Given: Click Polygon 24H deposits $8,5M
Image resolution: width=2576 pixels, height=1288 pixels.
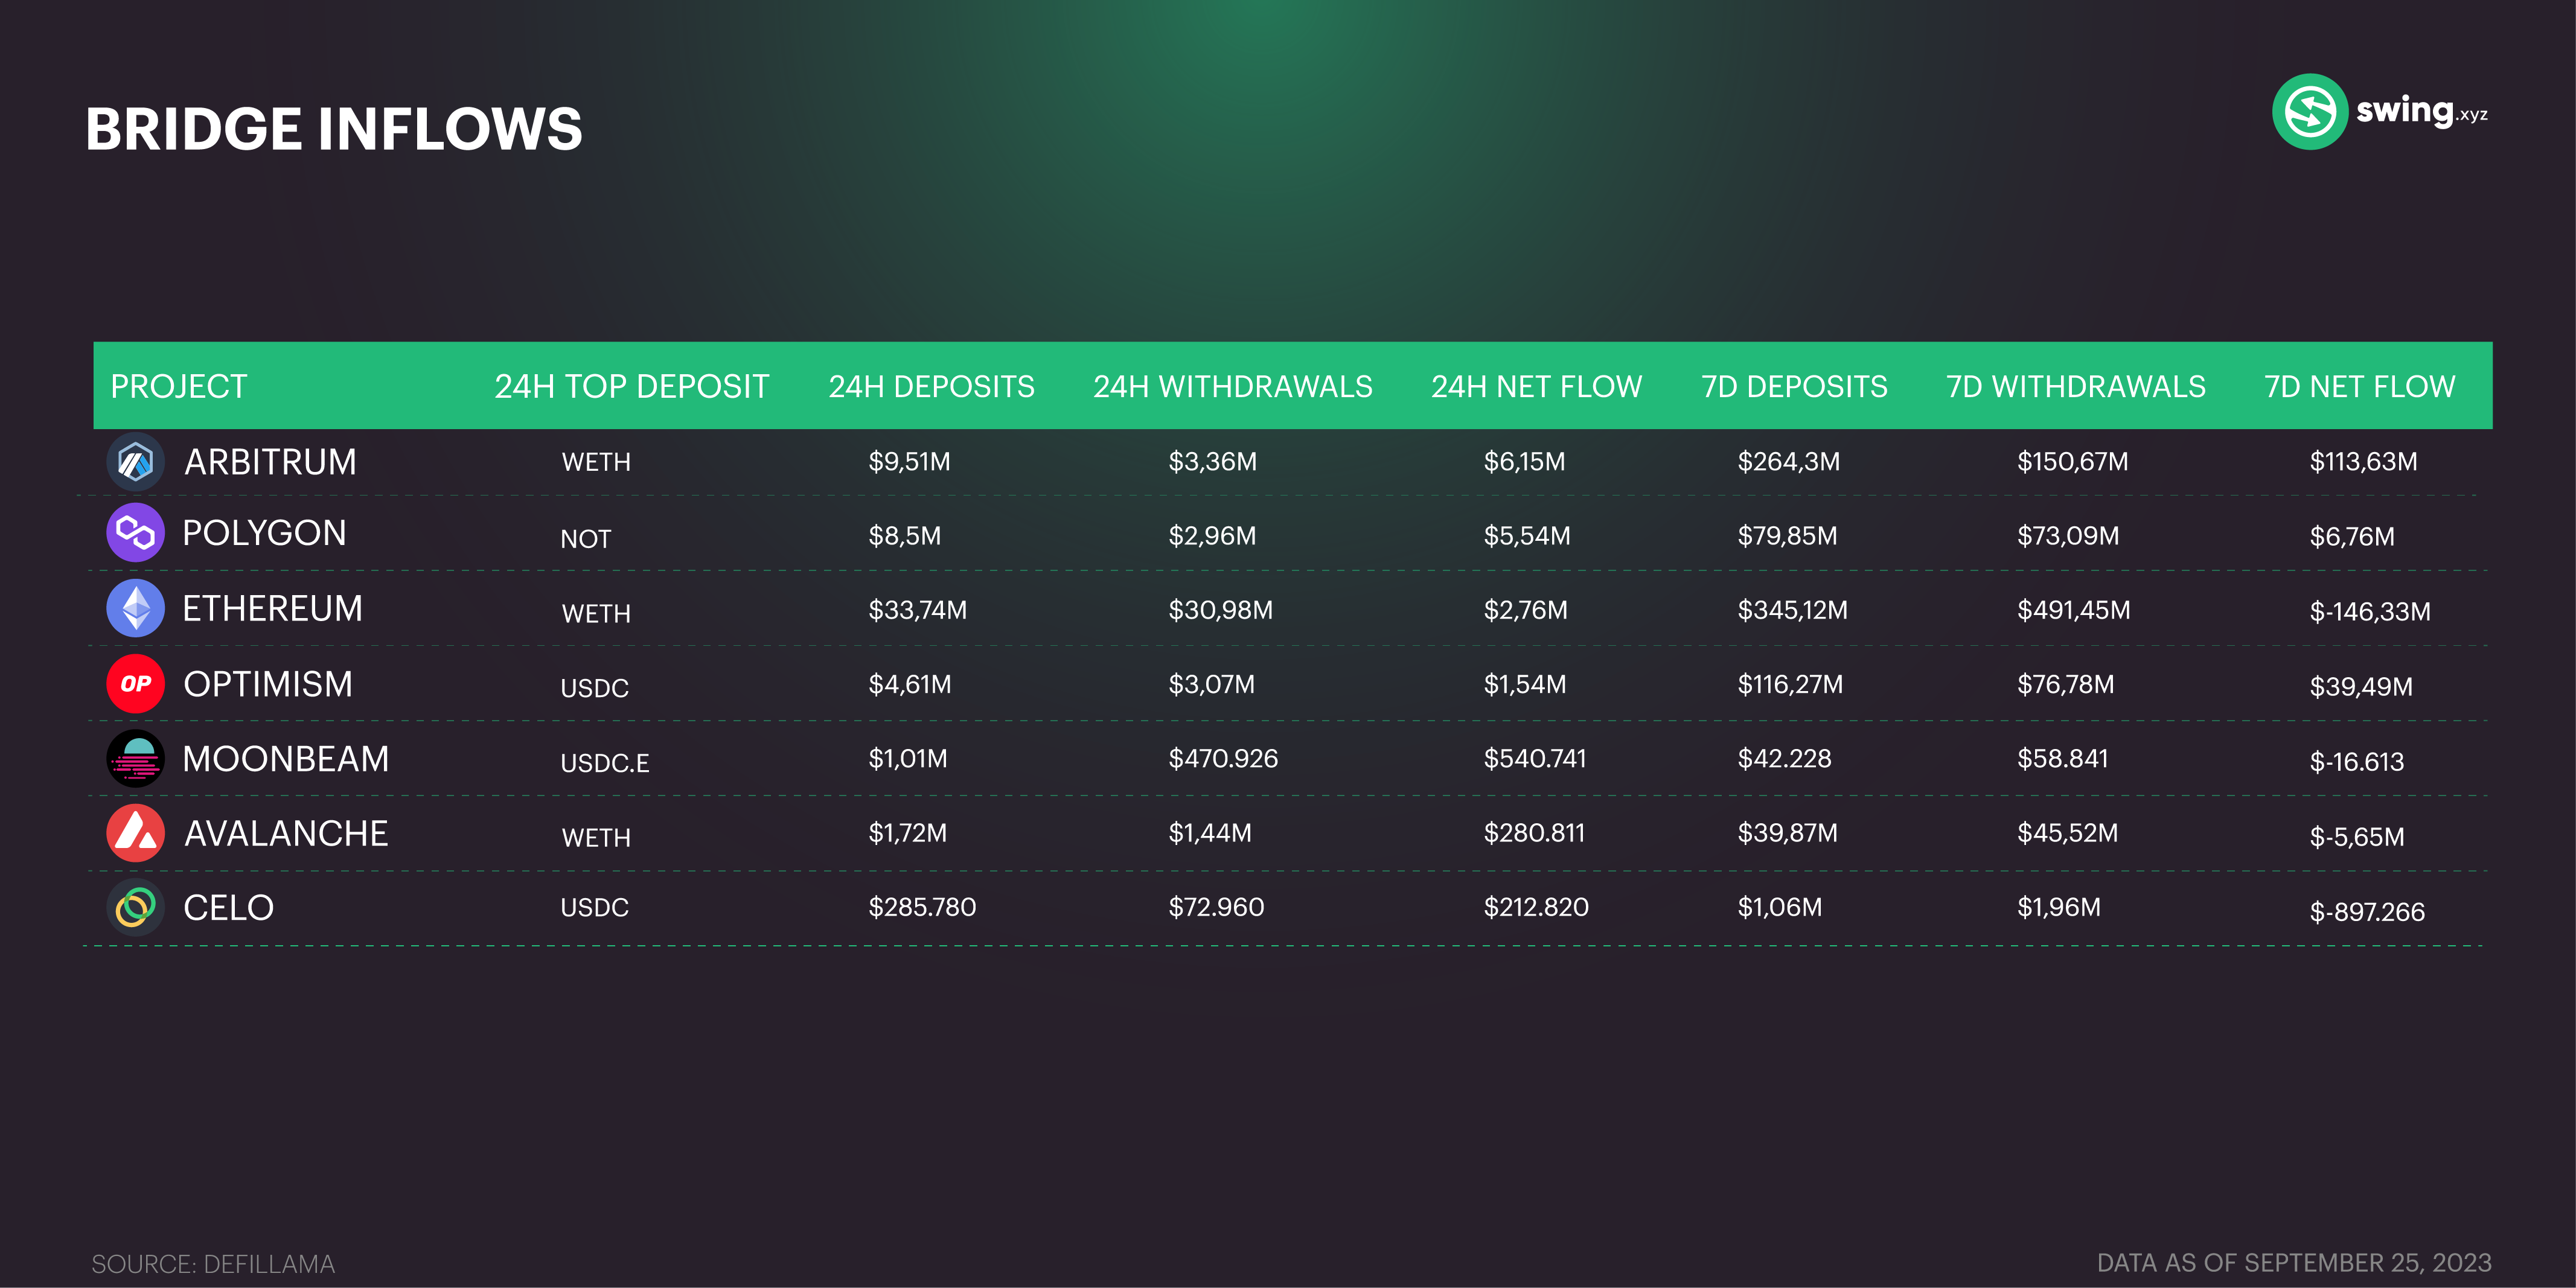Looking at the screenshot, I should click(x=905, y=536).
